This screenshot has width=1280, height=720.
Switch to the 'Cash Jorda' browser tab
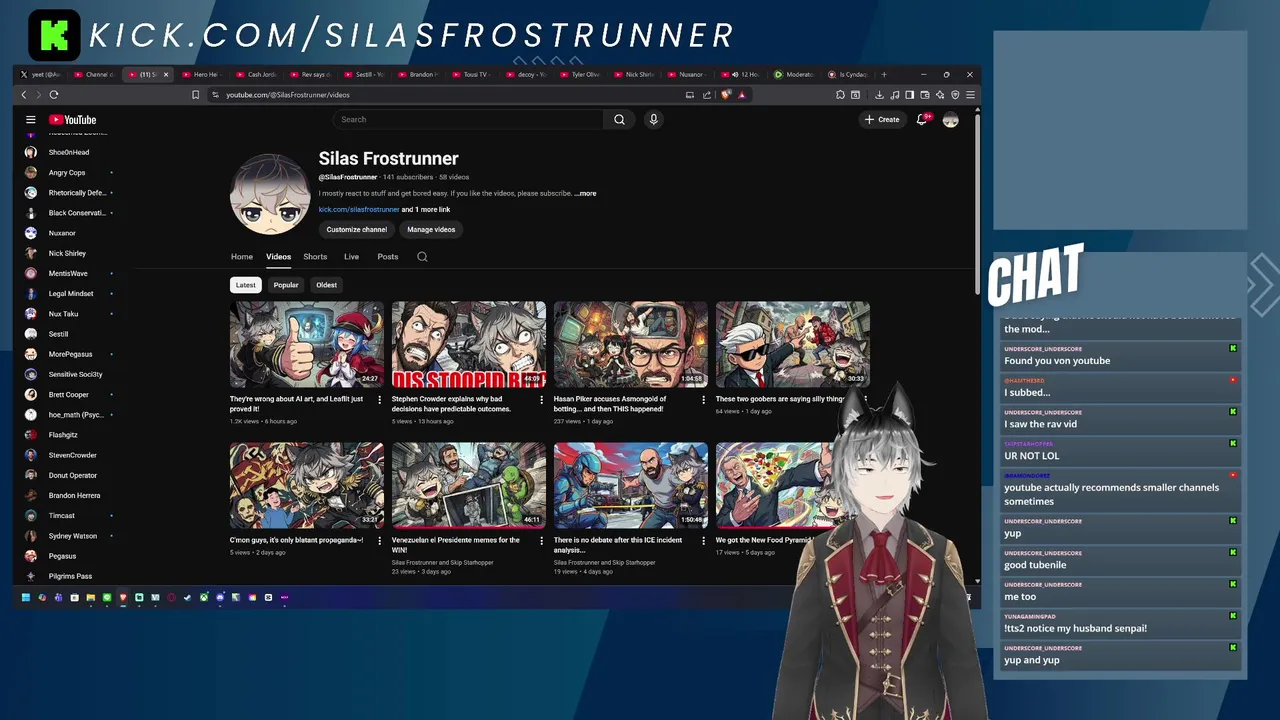(258, 74)
